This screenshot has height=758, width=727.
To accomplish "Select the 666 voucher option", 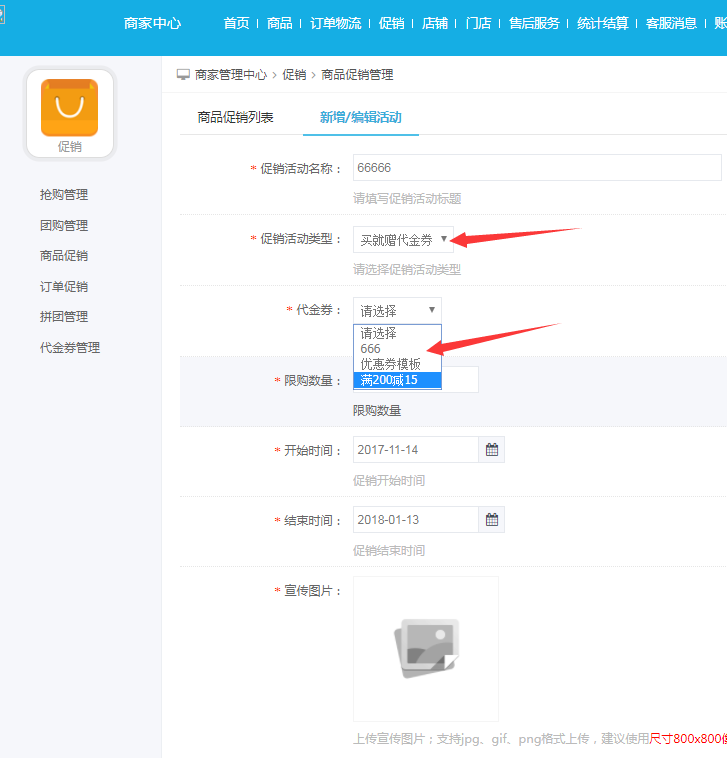I will pyautogui.click(x=371, y=349).
